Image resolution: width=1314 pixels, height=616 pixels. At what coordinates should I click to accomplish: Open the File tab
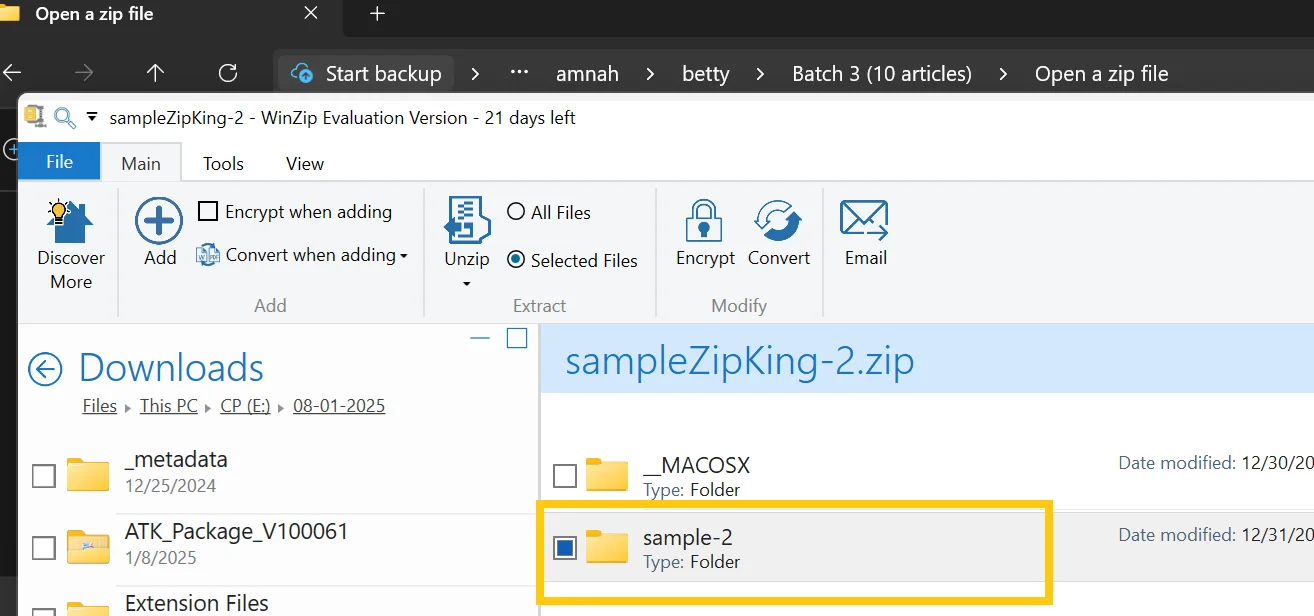pos(59,162)
